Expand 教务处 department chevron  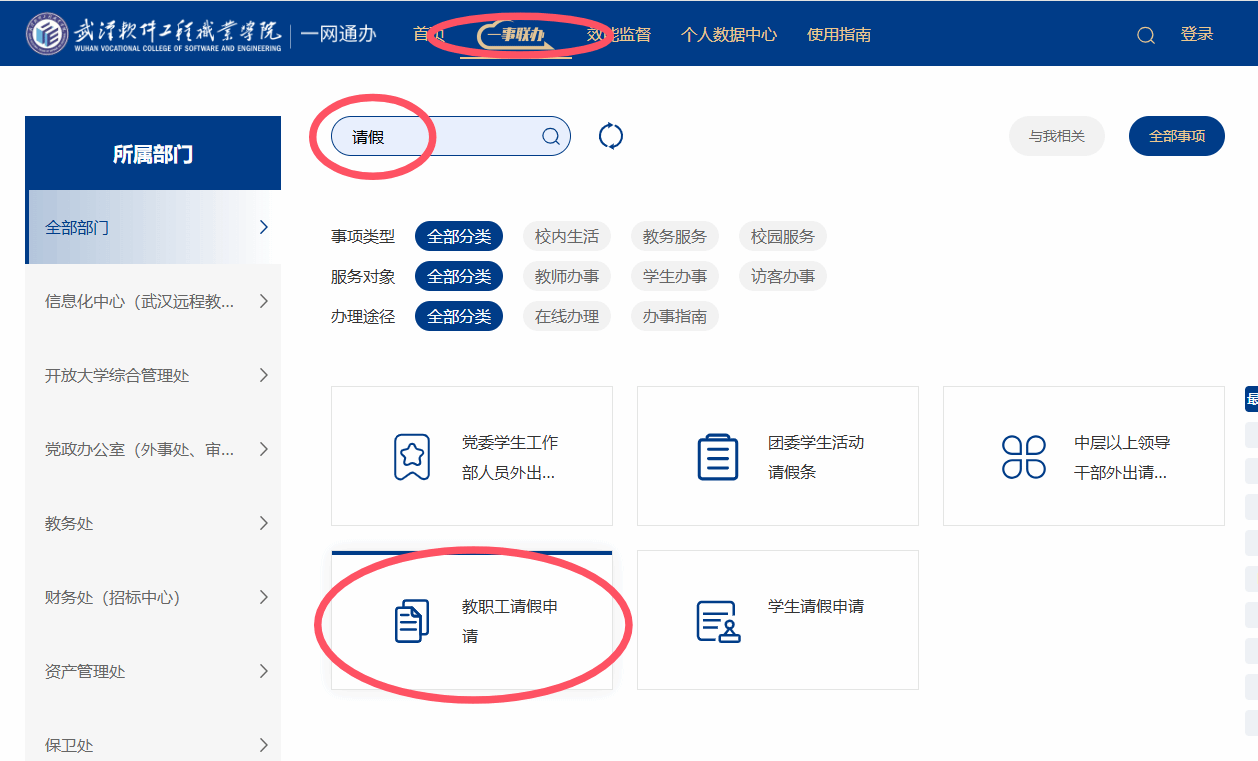pyautogui.click(x=264, y=523)
